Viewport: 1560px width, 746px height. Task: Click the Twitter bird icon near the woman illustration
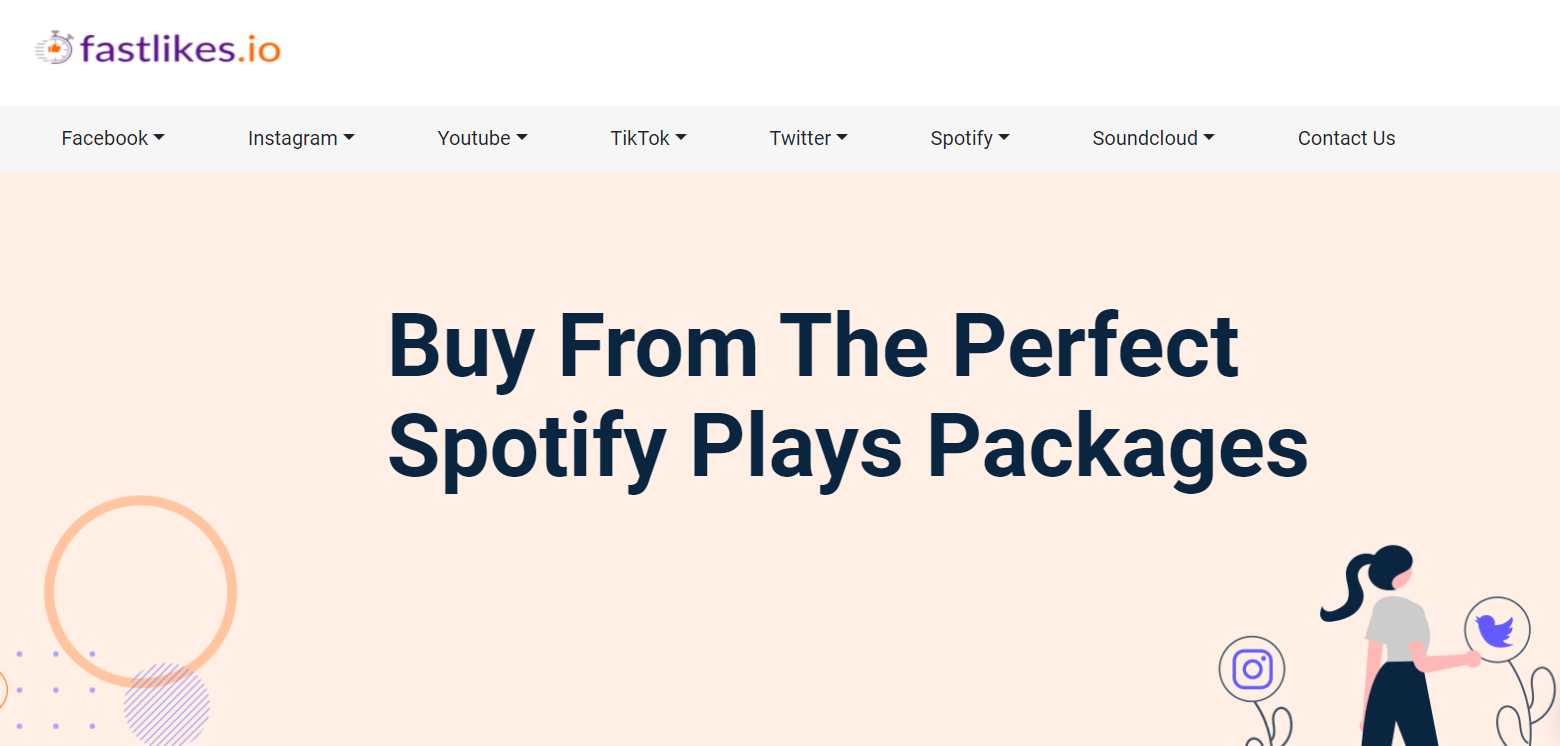(x=1496, y=631)
